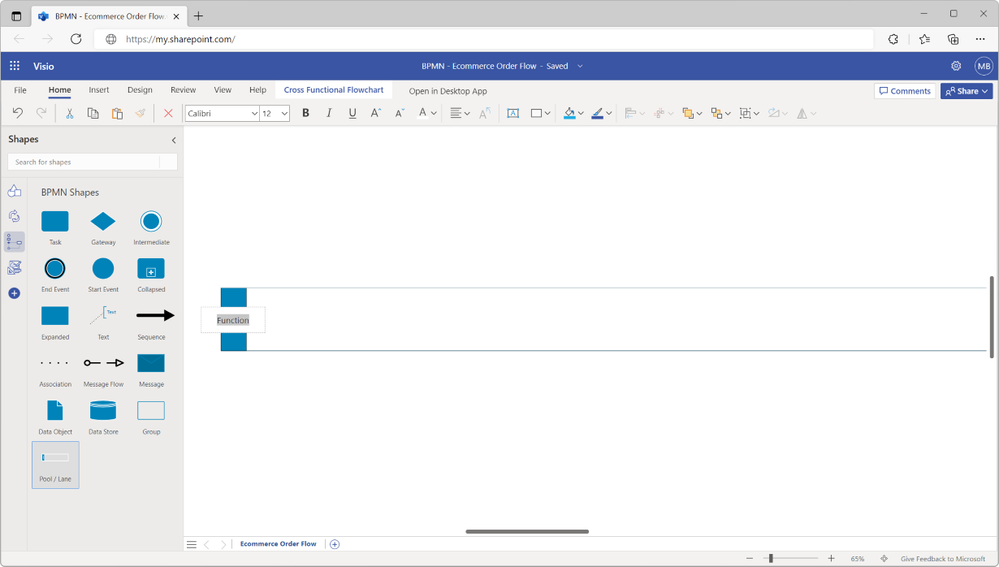
Task: Select the Message Flow connector
Action: pos(103,370)
